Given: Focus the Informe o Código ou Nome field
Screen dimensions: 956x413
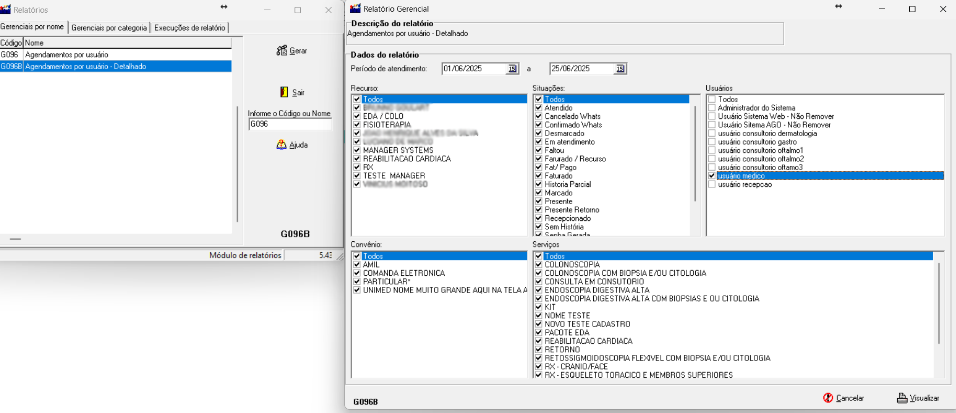Looking at the screenshot, I should 290,124.
